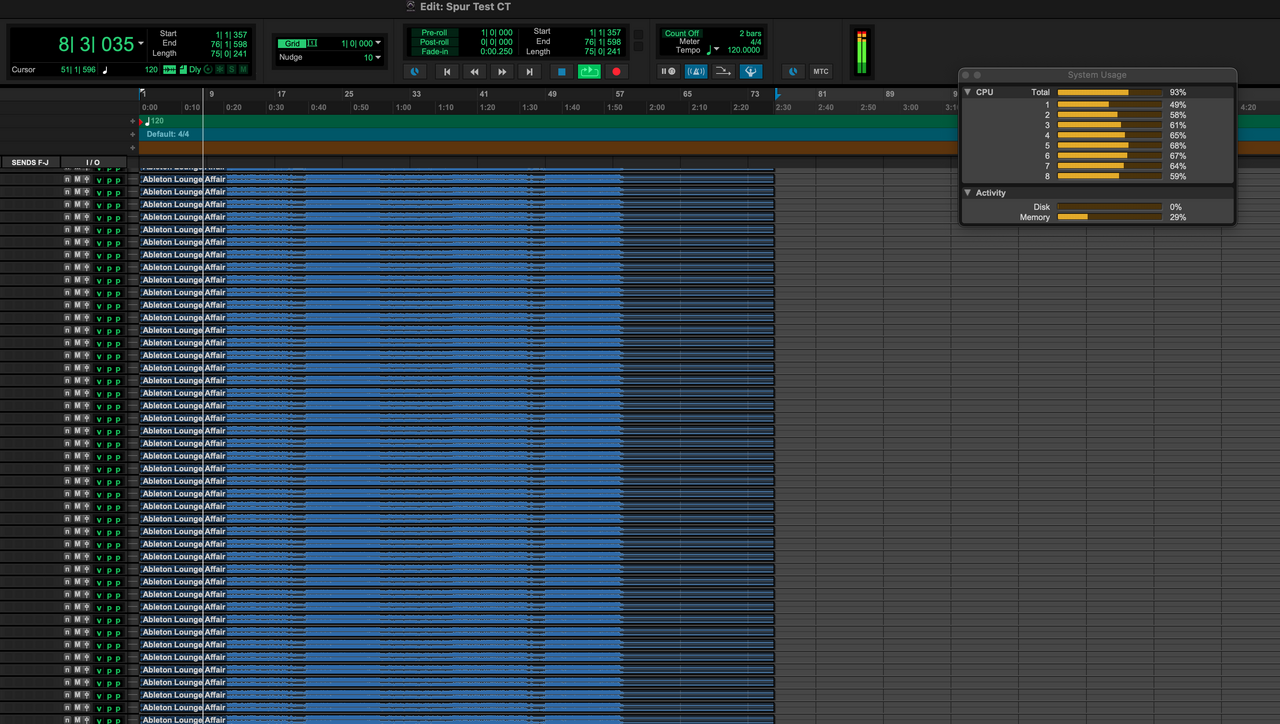Toggle the Post-roll button

click(x=435, y=42)
